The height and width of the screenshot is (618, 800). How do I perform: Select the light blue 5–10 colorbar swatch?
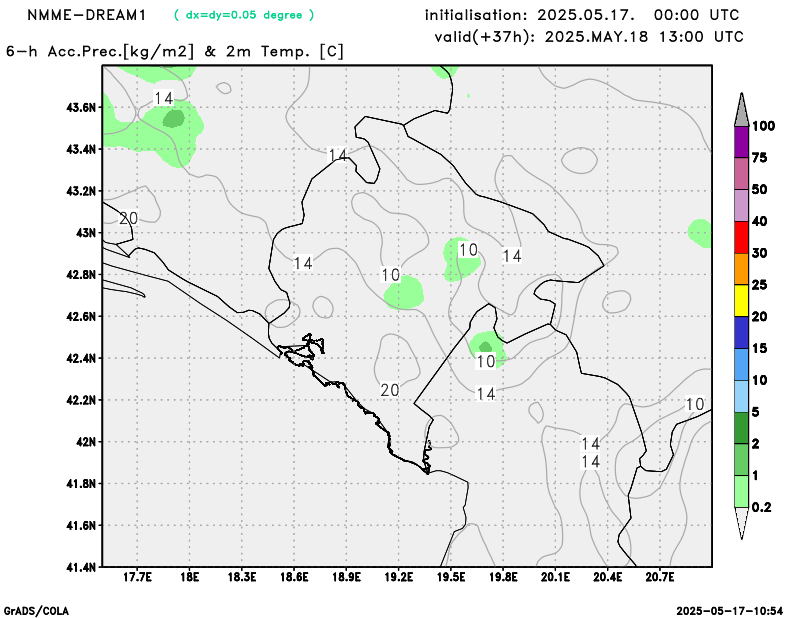tap(741, 396)
